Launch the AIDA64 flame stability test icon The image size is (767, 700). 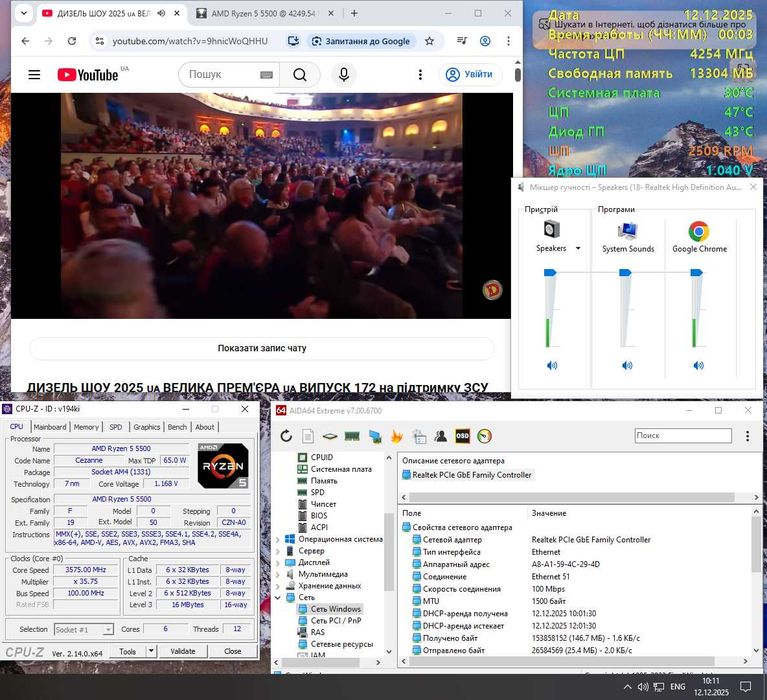point(396,436)
